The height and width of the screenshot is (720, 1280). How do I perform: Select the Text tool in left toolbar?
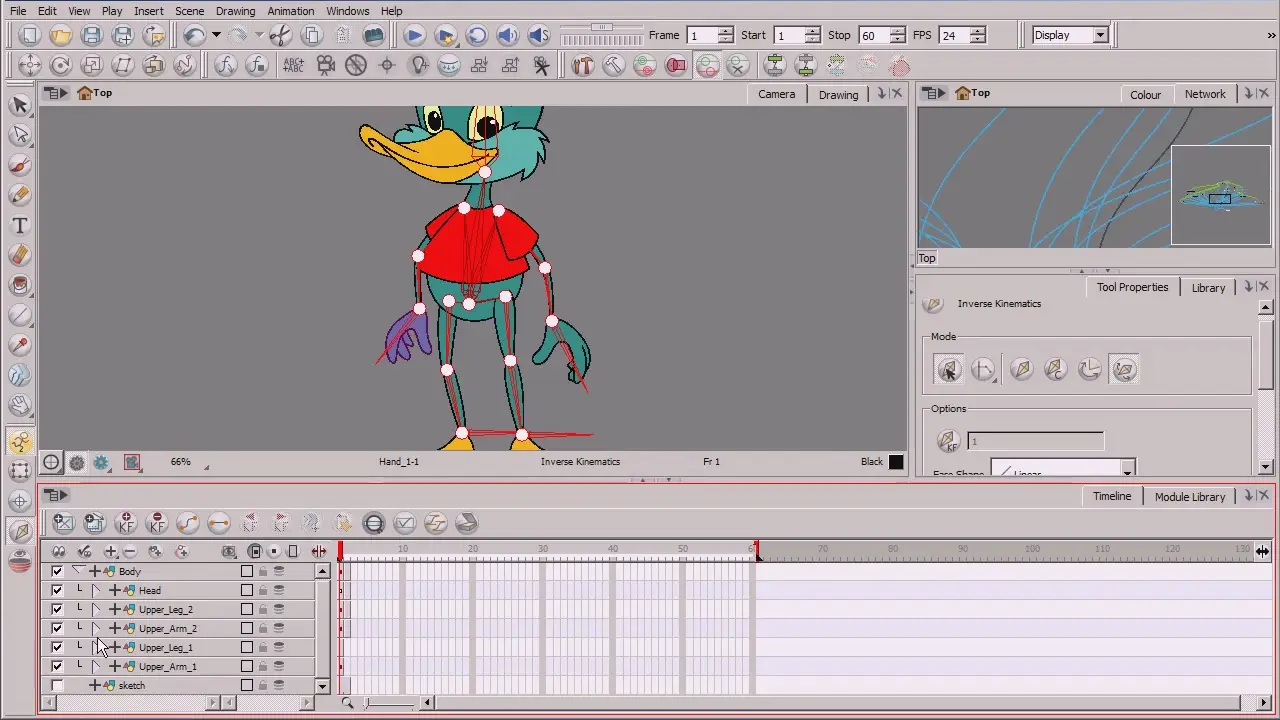pyautogui.click(x=19, y=225)
